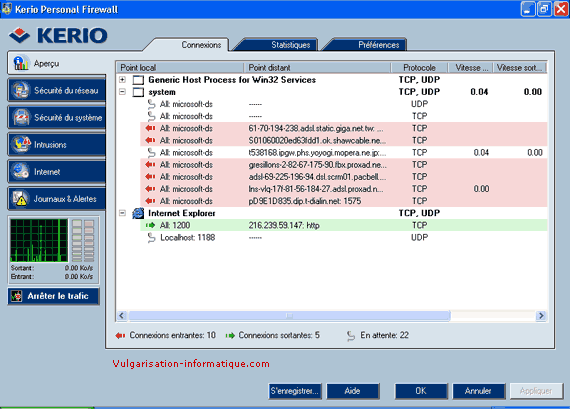This screenshot has height=409, width=570.
Task: Click listening icon for mopera.ne.jp row
Action: (151, 153)
